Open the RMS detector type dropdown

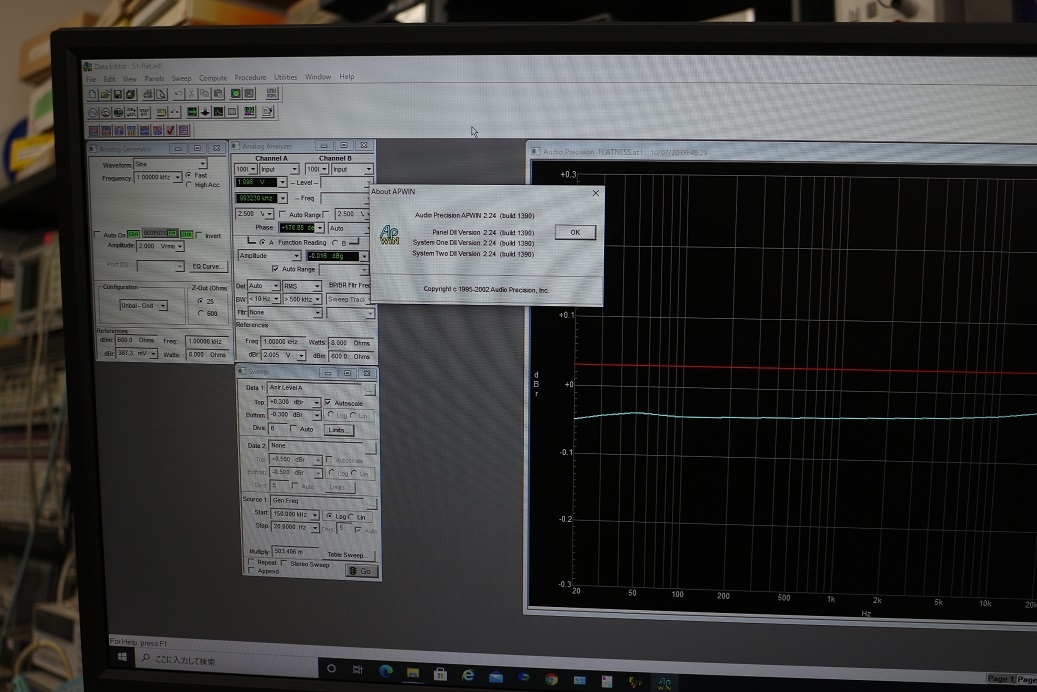coord(317,286)
